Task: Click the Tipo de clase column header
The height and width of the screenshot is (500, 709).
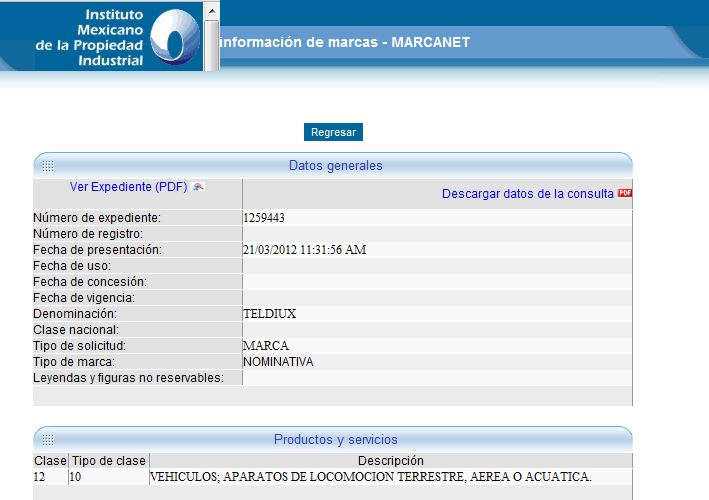Action: 109,461
